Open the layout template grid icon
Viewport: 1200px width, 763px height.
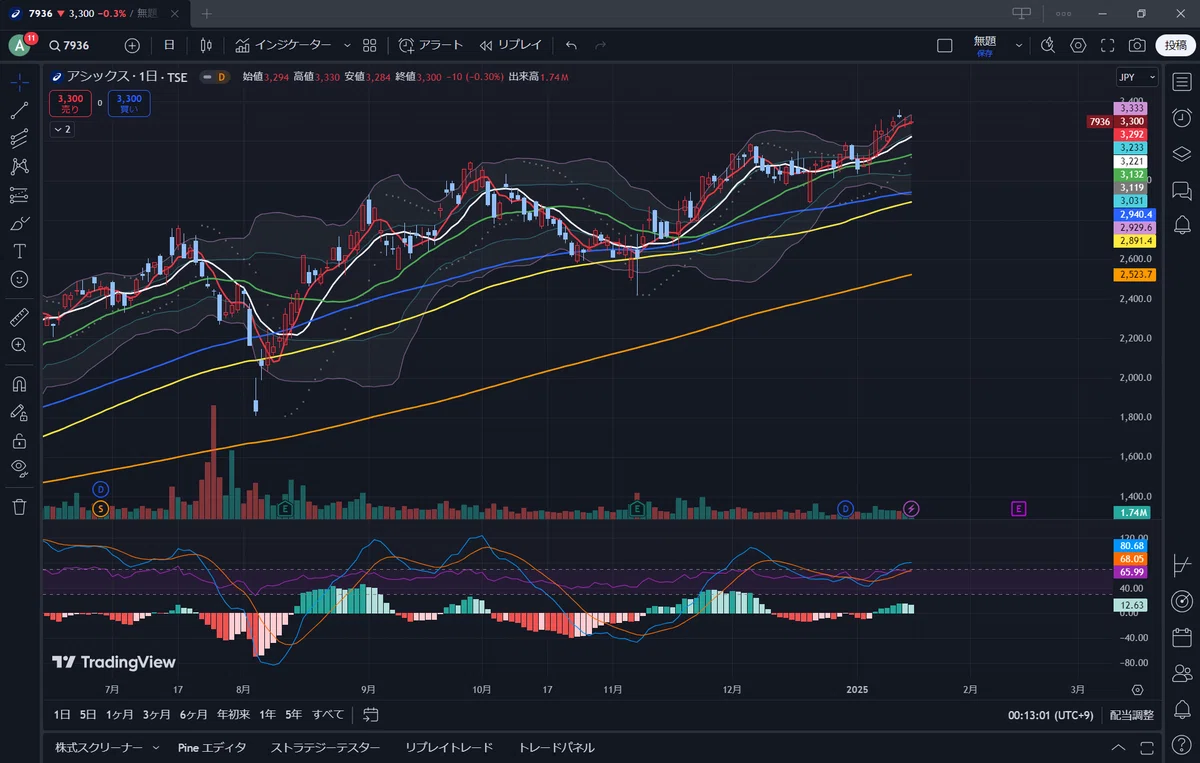[370, 45]
